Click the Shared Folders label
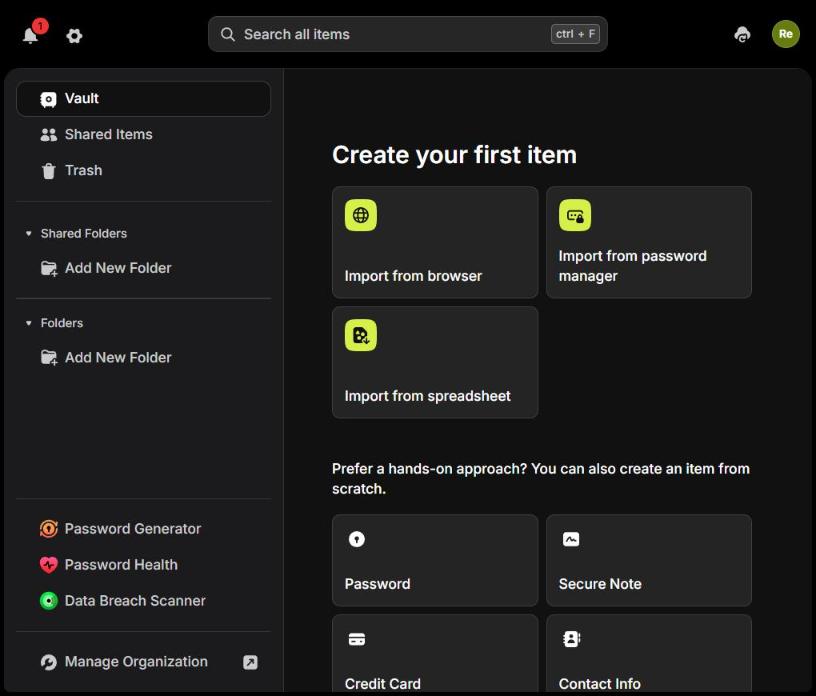Image resolution: width=816 pixels, height=696 pixels. [84, 233]
